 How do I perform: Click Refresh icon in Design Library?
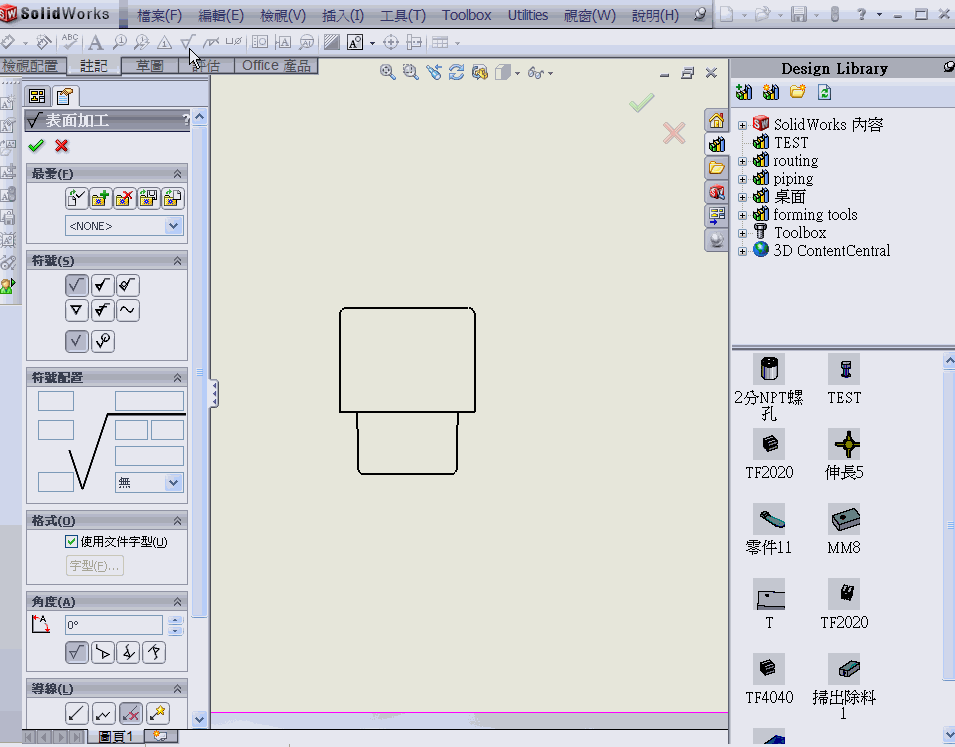pyautogui.click(x=824, y=92)
